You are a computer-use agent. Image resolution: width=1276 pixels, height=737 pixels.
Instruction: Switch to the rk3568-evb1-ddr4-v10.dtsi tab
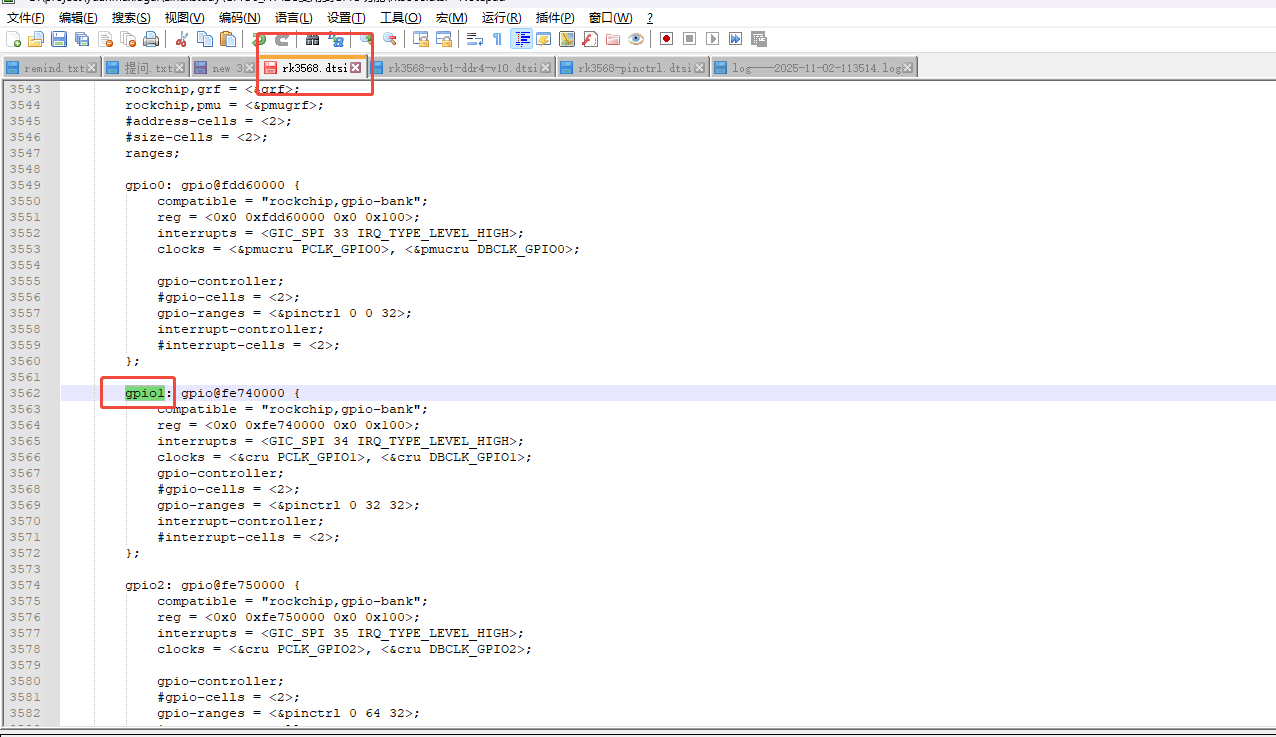[462, 68]
